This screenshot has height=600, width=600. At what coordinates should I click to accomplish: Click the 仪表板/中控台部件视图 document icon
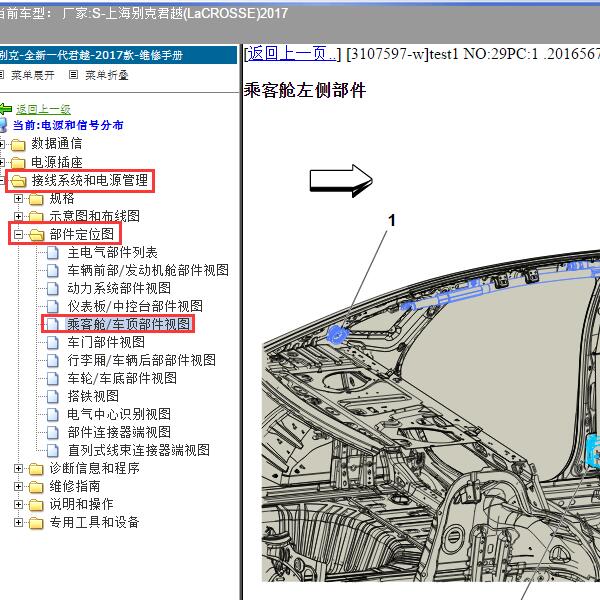coord(52,307)
